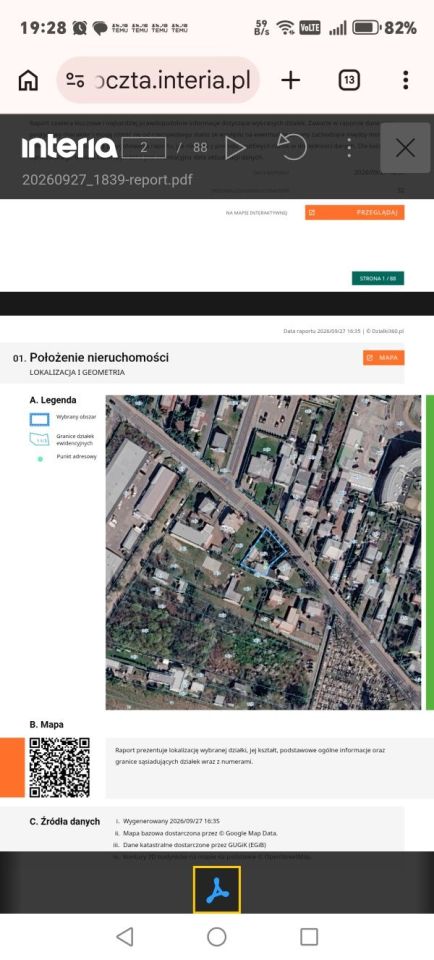This screenshot has height=960, width=434.
Task: Click the Interia logo
Action: click(69, 148)
